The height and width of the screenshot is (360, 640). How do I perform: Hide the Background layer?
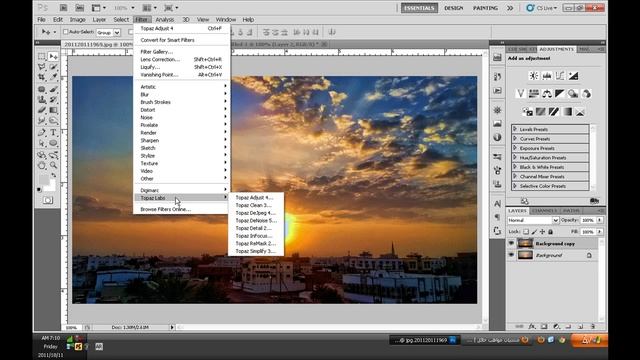(511, 255)
